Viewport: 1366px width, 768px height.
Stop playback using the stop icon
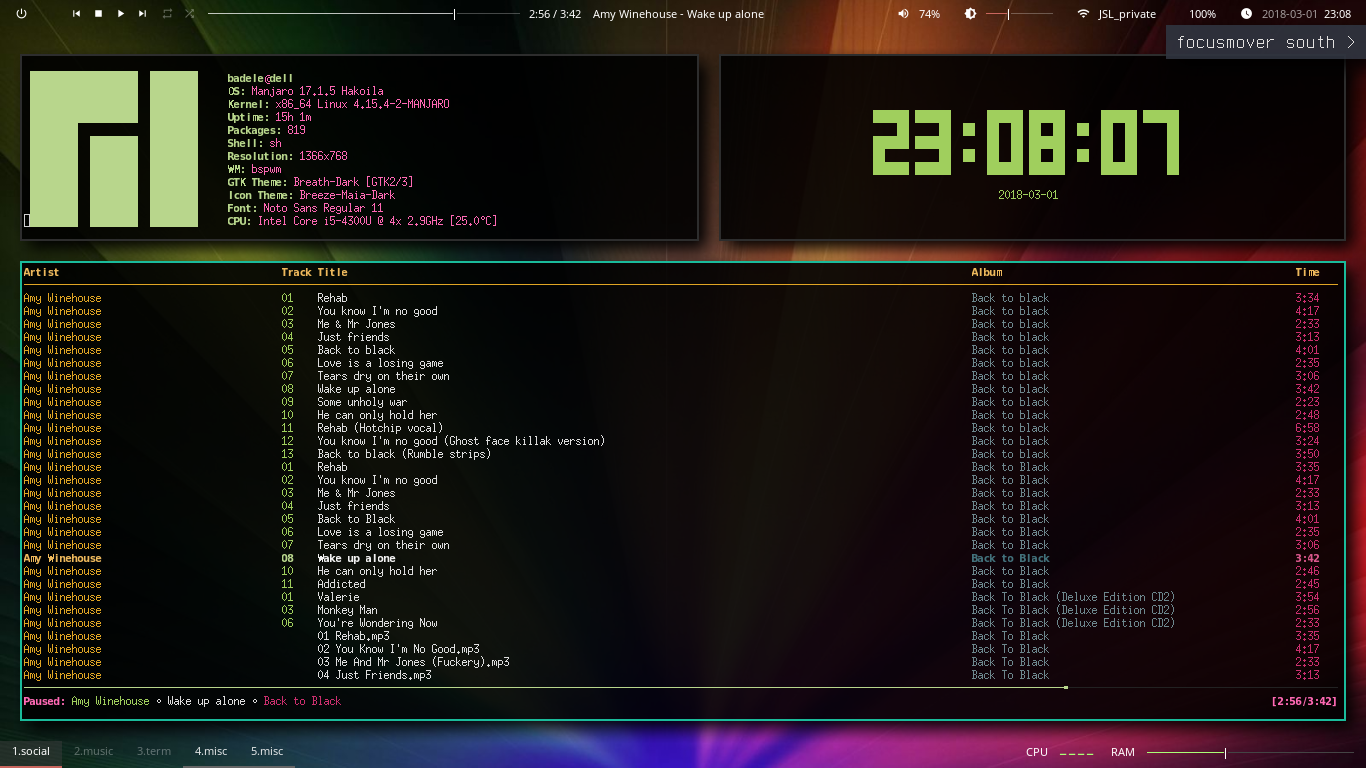pyautogui.click(x=98, y=14)
